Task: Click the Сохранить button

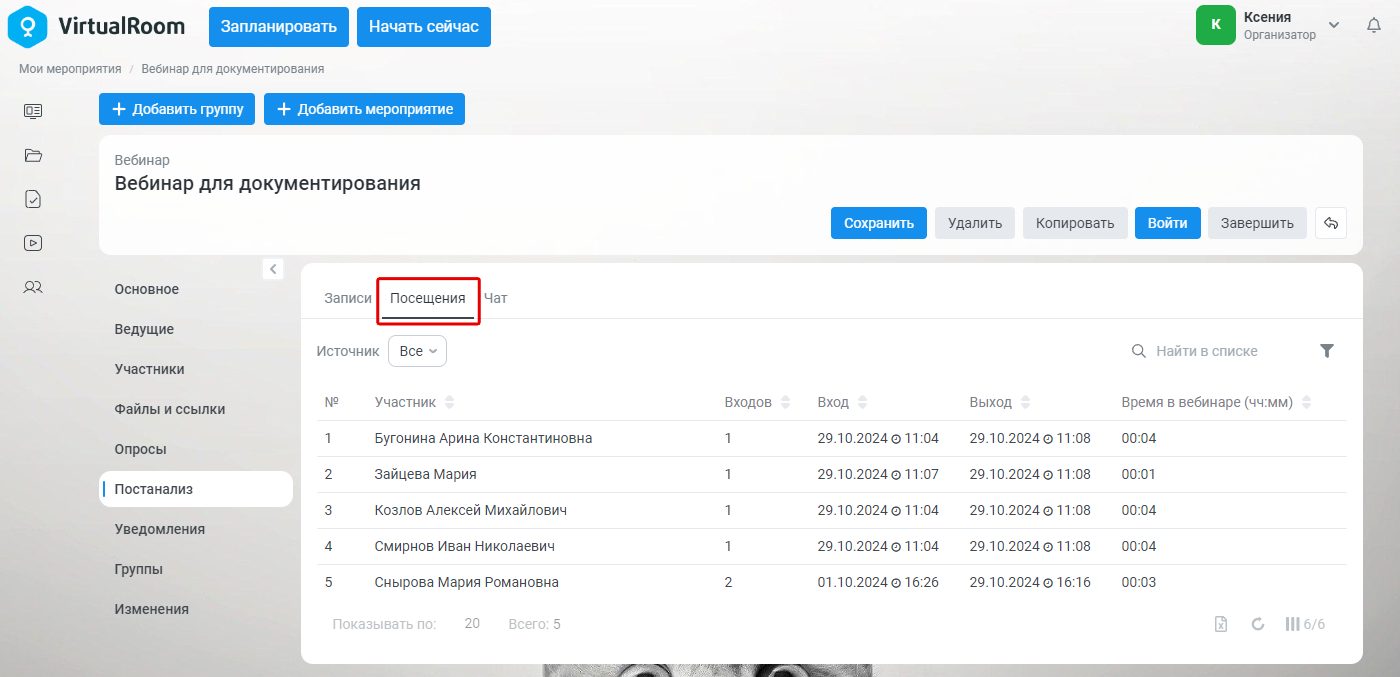Action: coord(879,223)
